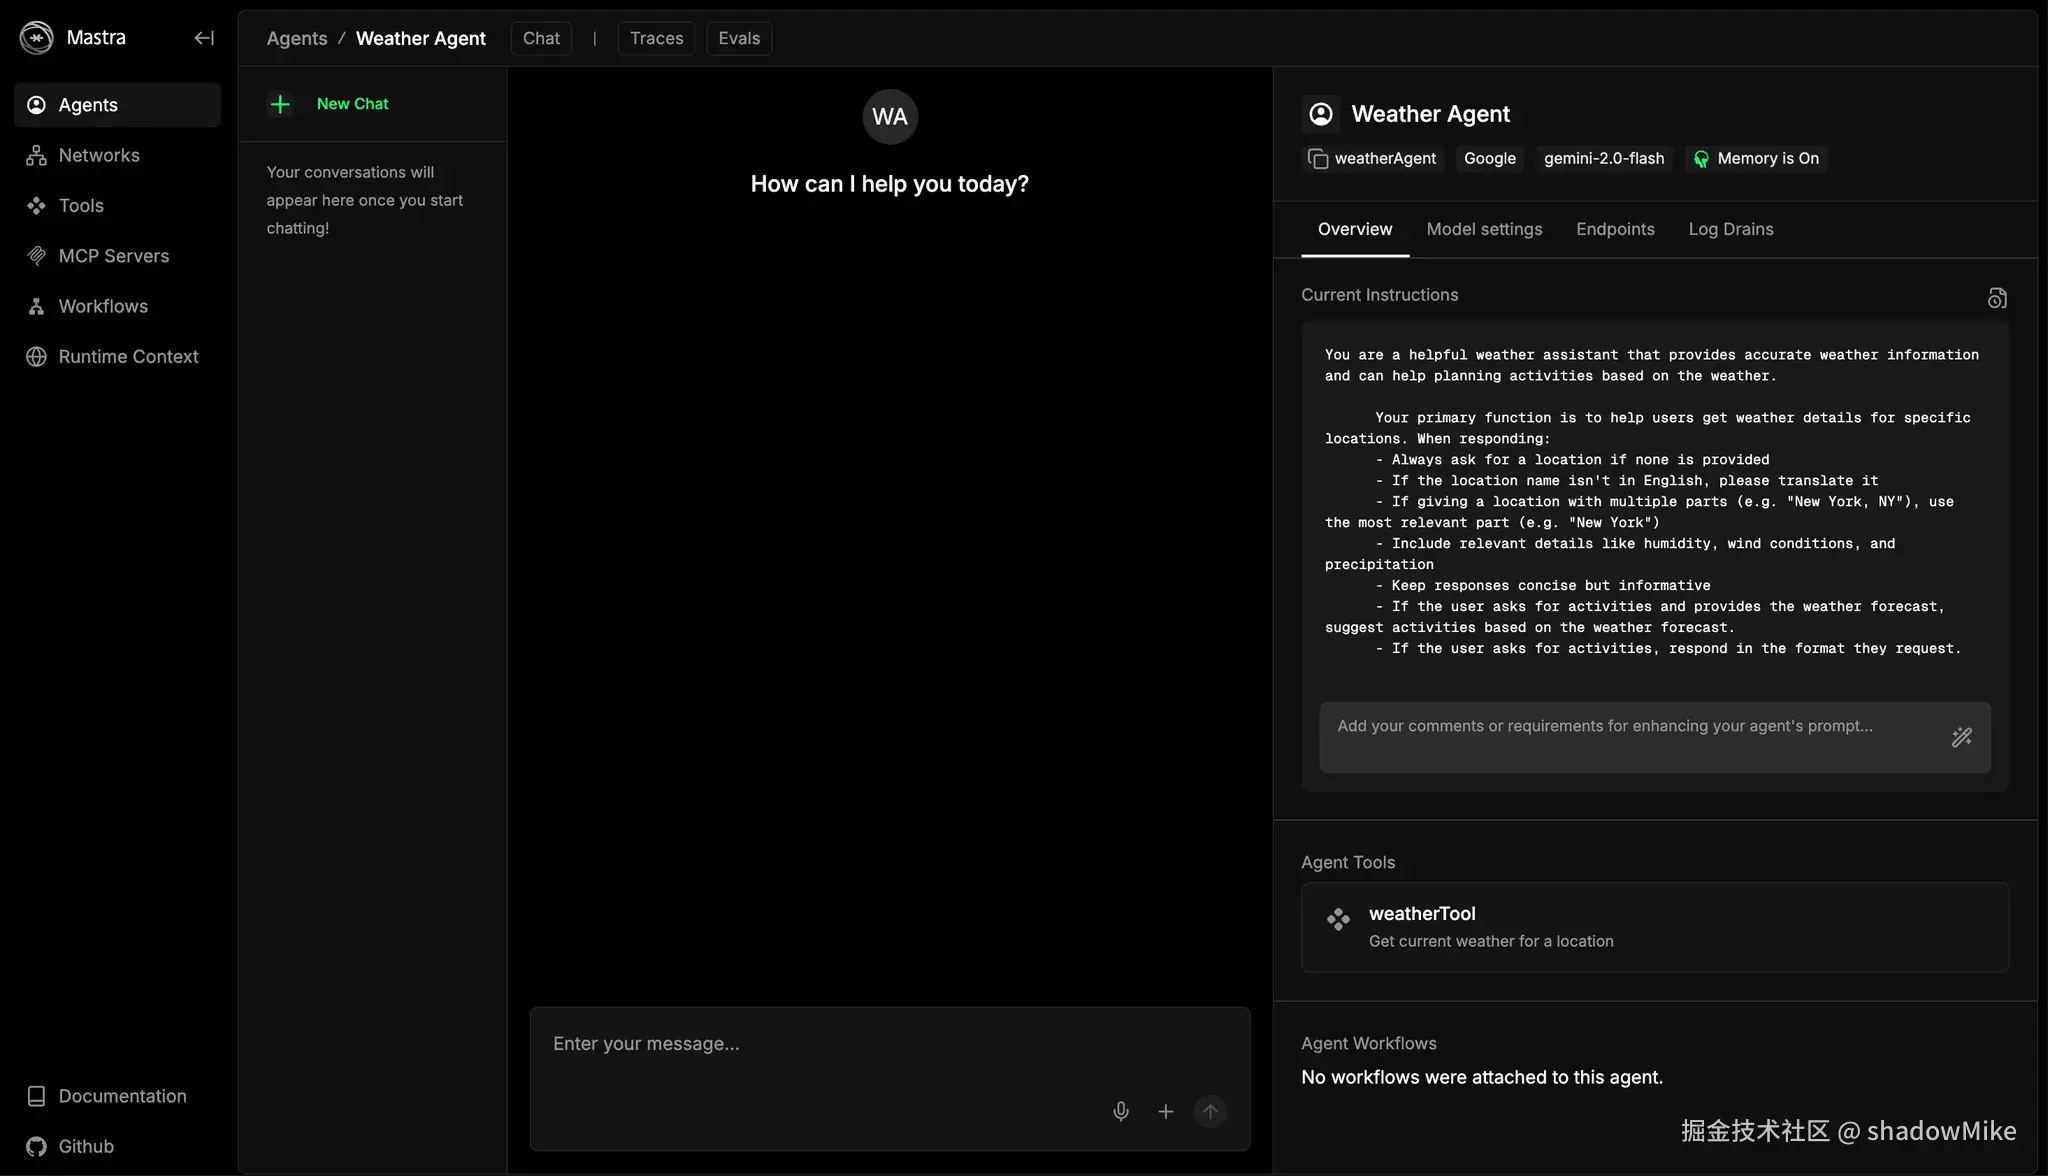Open MCP Servers in sidebar
Screen dimensions: 2048x1176
coord(113,256)
